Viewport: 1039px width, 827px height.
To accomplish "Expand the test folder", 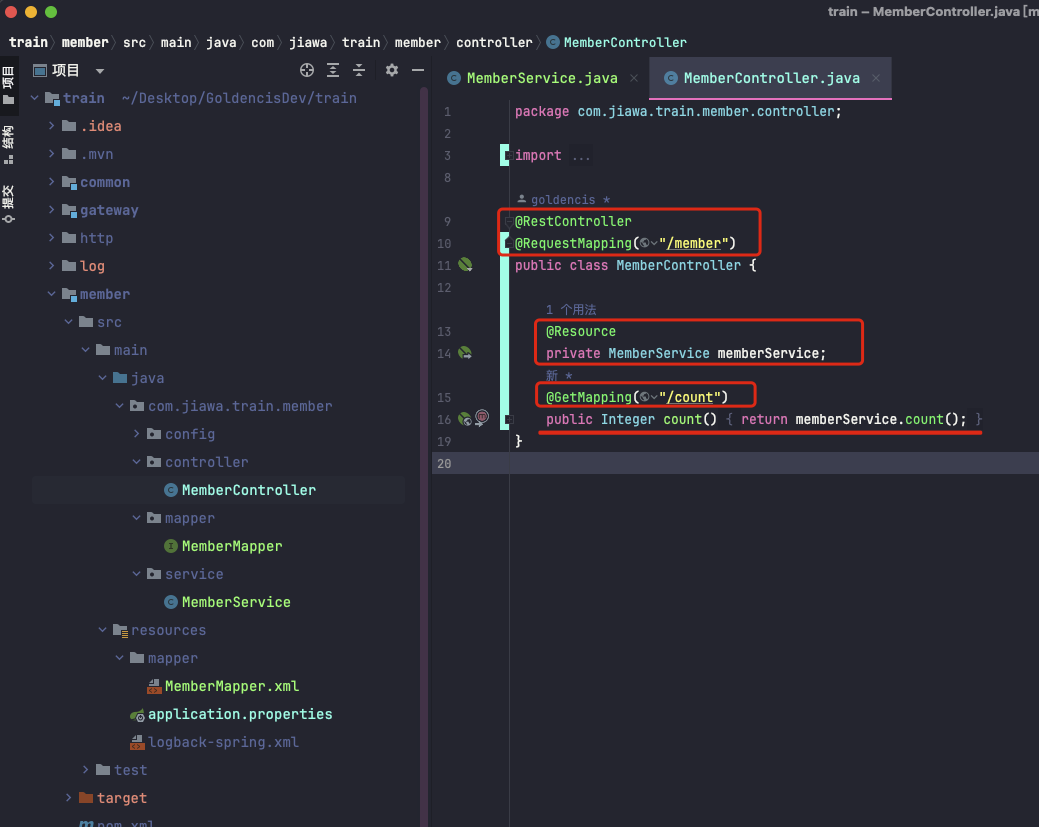I will pyautogui.click(x=85, y=770).
